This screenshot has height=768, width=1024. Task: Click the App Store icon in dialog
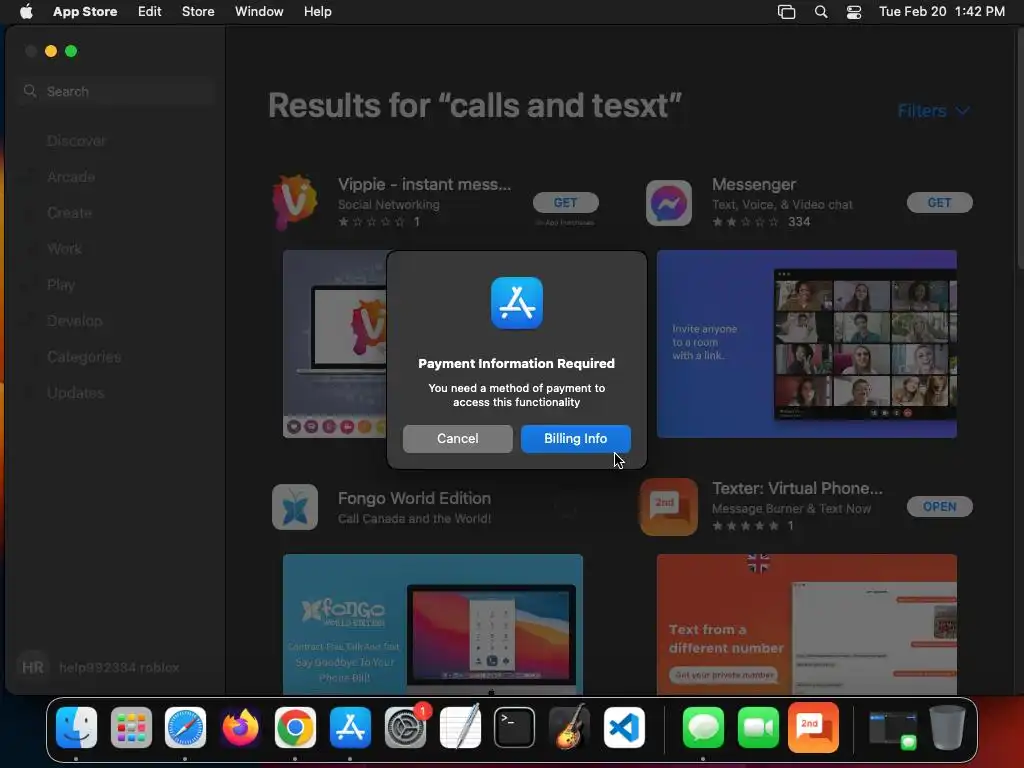click(x=517, y=303)
